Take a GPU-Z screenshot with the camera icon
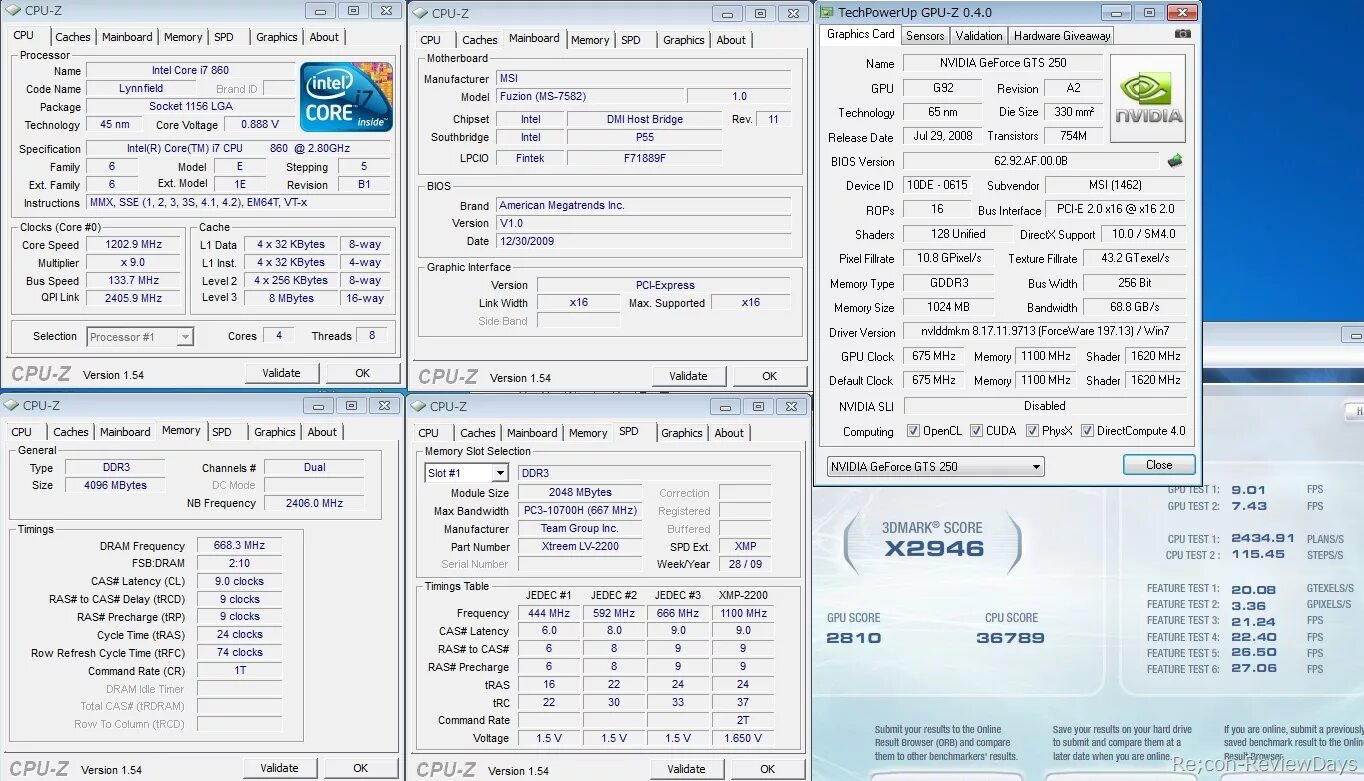 pos(1183,33)
